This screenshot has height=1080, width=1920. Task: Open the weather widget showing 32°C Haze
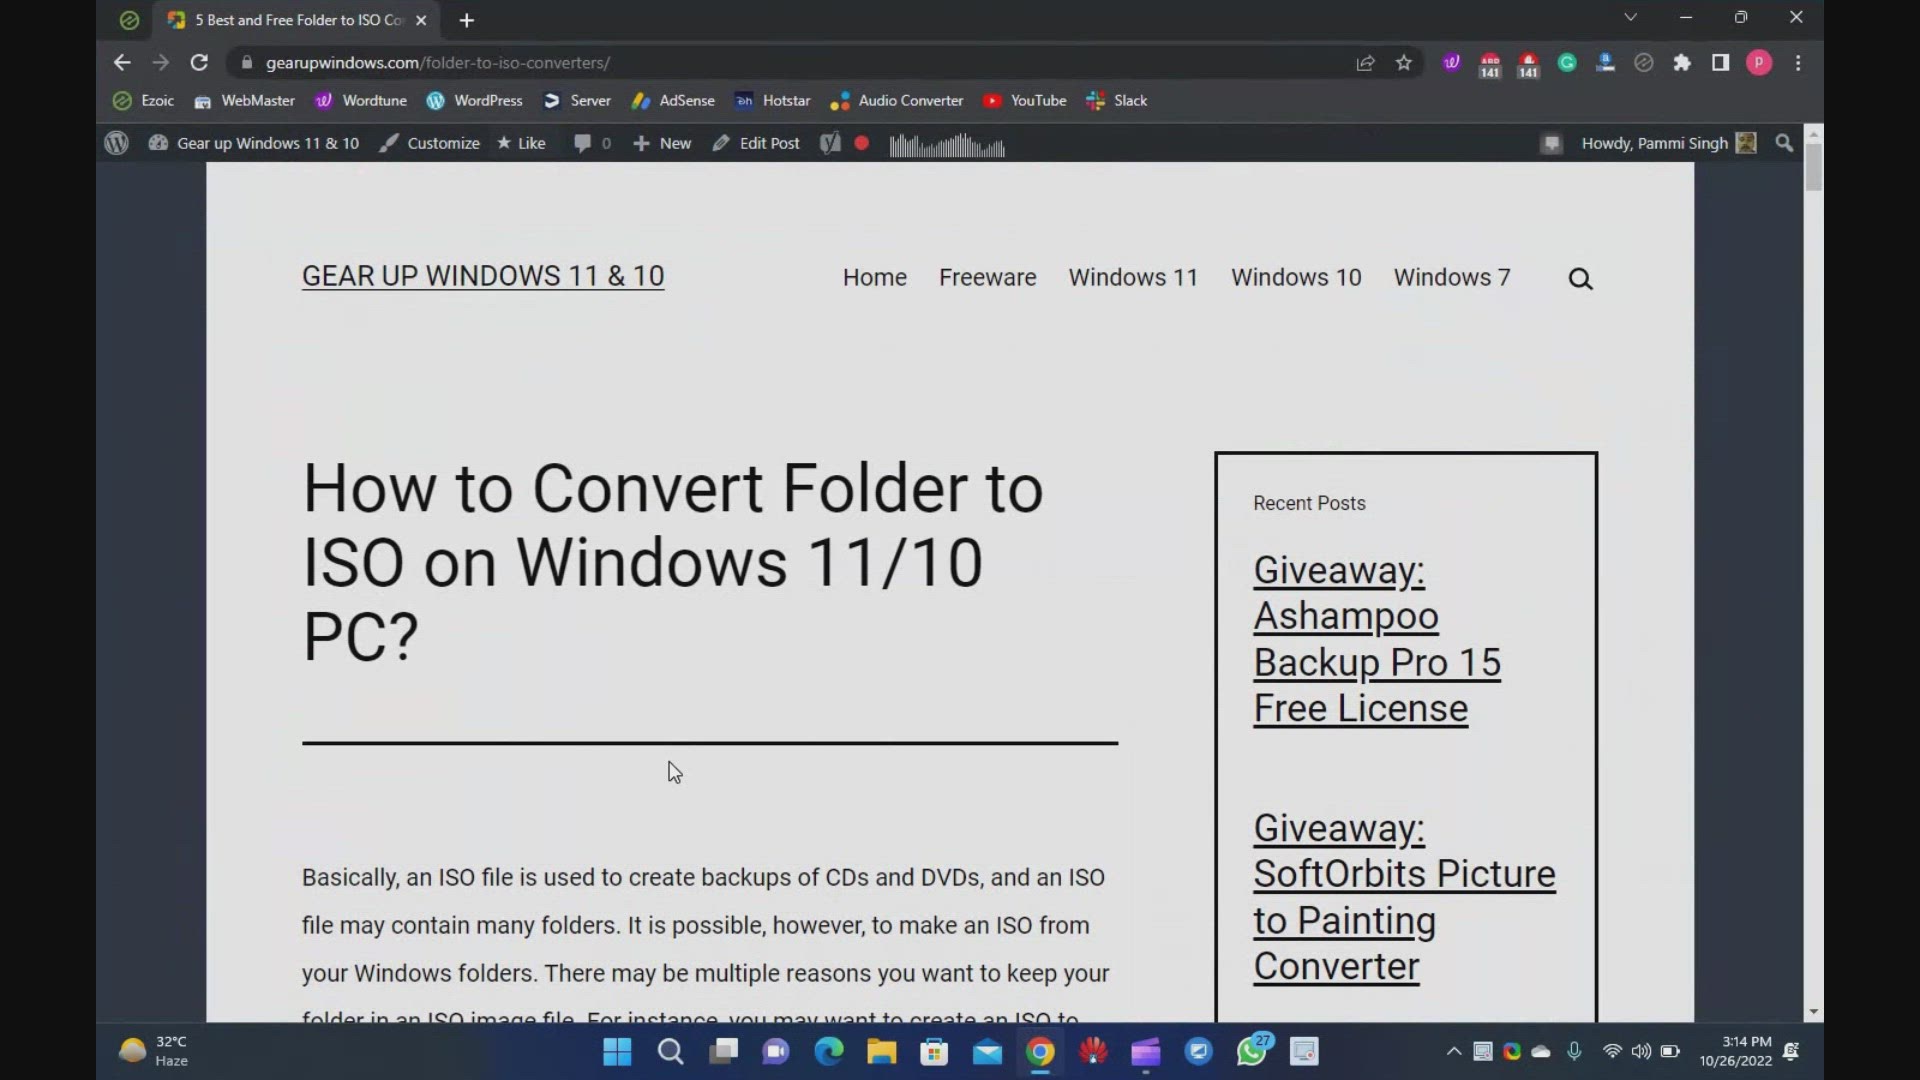pyautogui.click(x=154, y=1051)
